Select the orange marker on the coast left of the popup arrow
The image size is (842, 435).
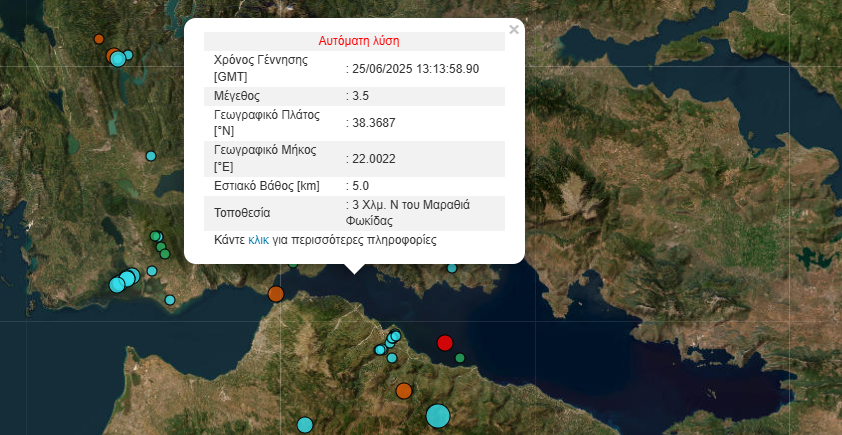point(276,294)
